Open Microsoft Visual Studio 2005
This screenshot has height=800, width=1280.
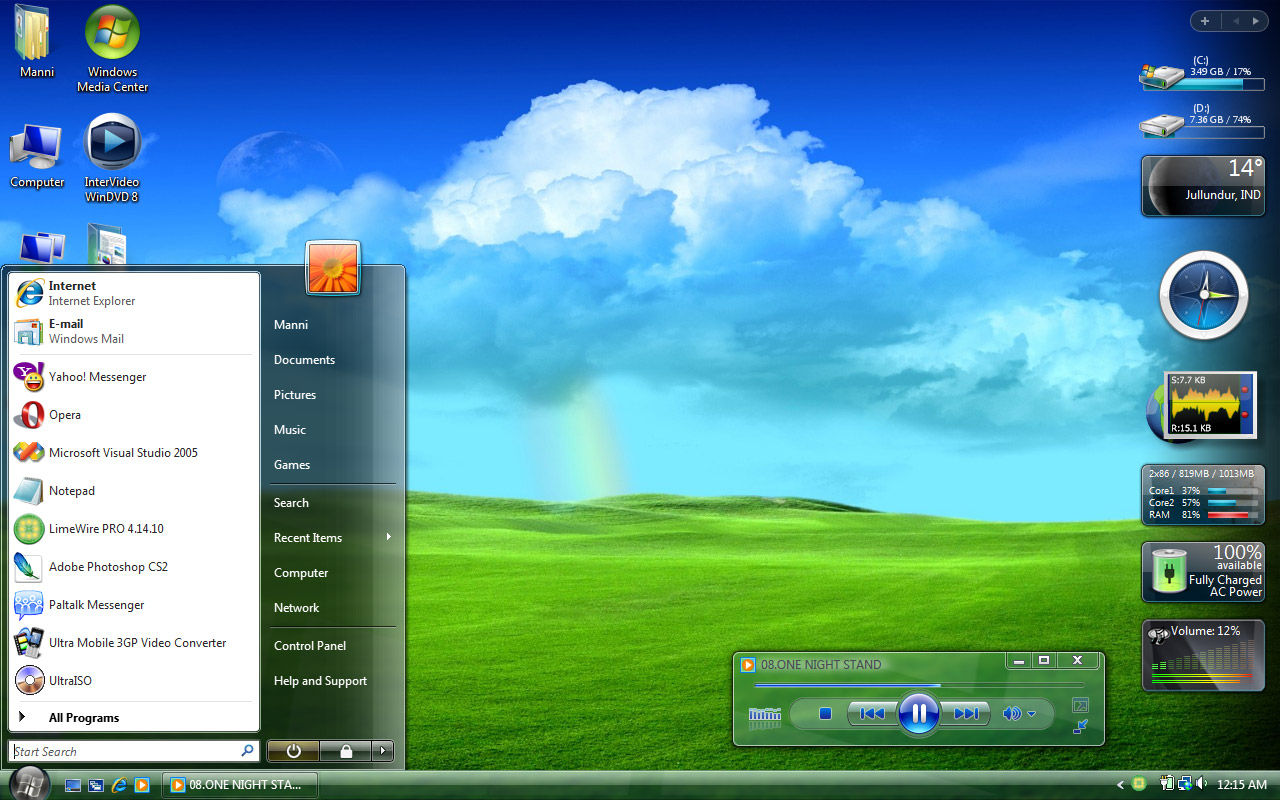pyautogui.click(x=134, y=453)
